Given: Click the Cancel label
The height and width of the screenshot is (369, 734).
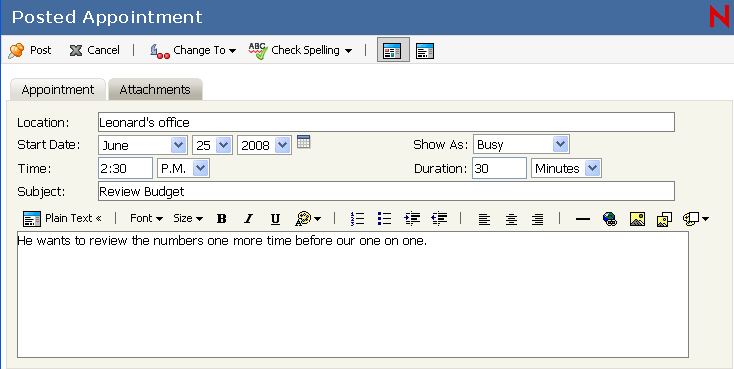Looking at the screenshot, I should pyautogui.click(x=103, y=50).
